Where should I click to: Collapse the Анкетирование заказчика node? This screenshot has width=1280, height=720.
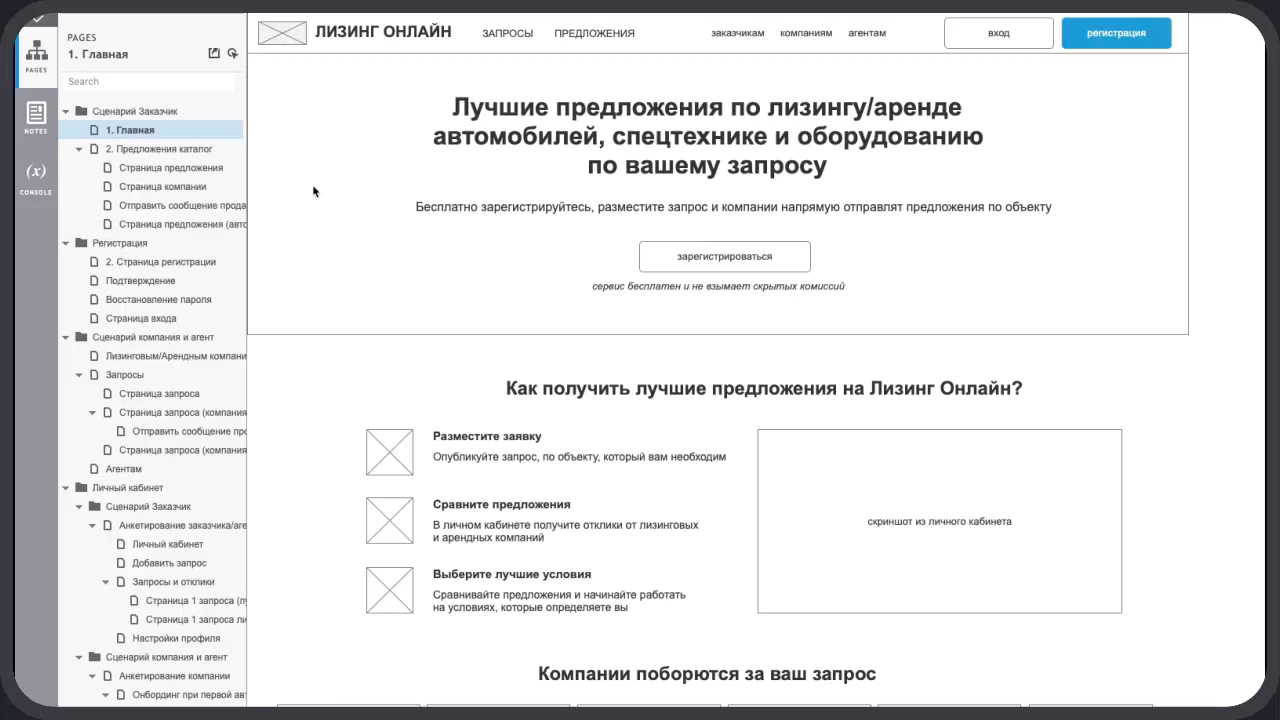pyautogui.click(x=93, y=525)
